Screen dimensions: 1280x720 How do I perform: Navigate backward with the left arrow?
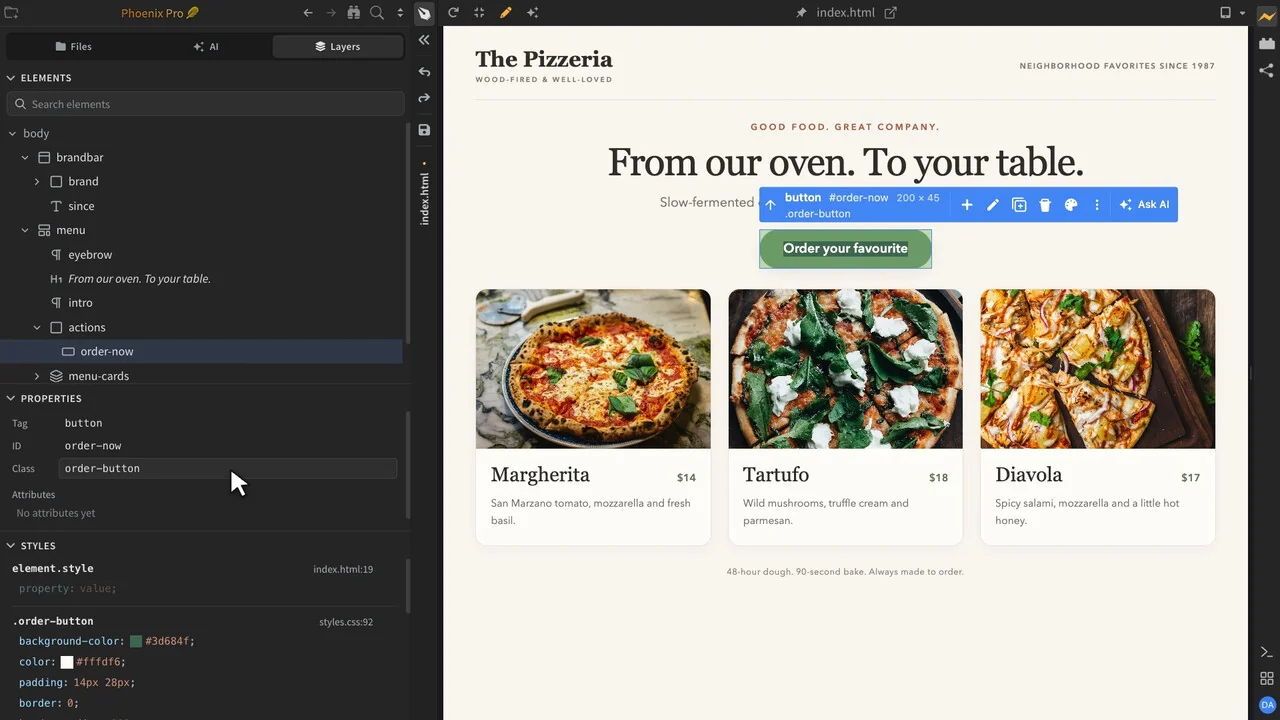point(308,13)
